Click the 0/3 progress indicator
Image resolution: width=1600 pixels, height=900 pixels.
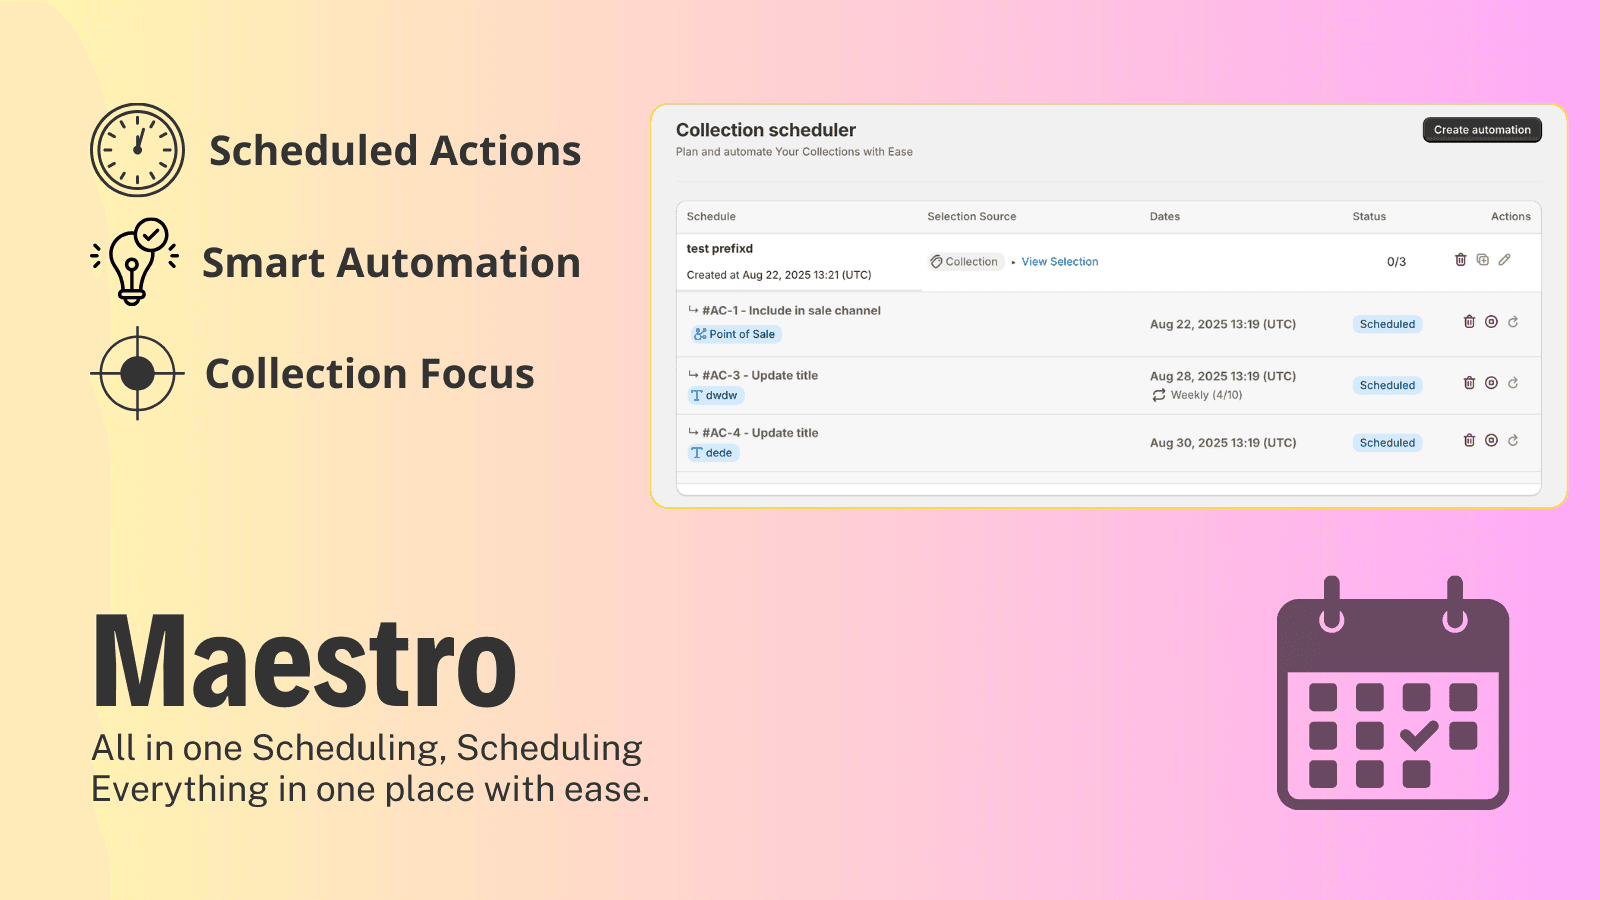point(1395,261)
